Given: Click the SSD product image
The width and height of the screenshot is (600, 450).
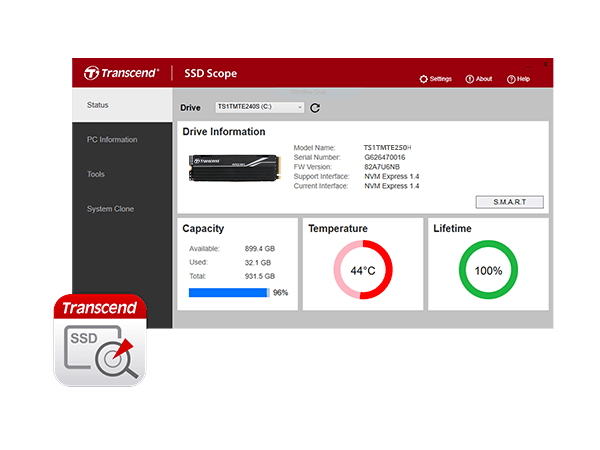Looking at the screenshot, I should pos(234,166).
